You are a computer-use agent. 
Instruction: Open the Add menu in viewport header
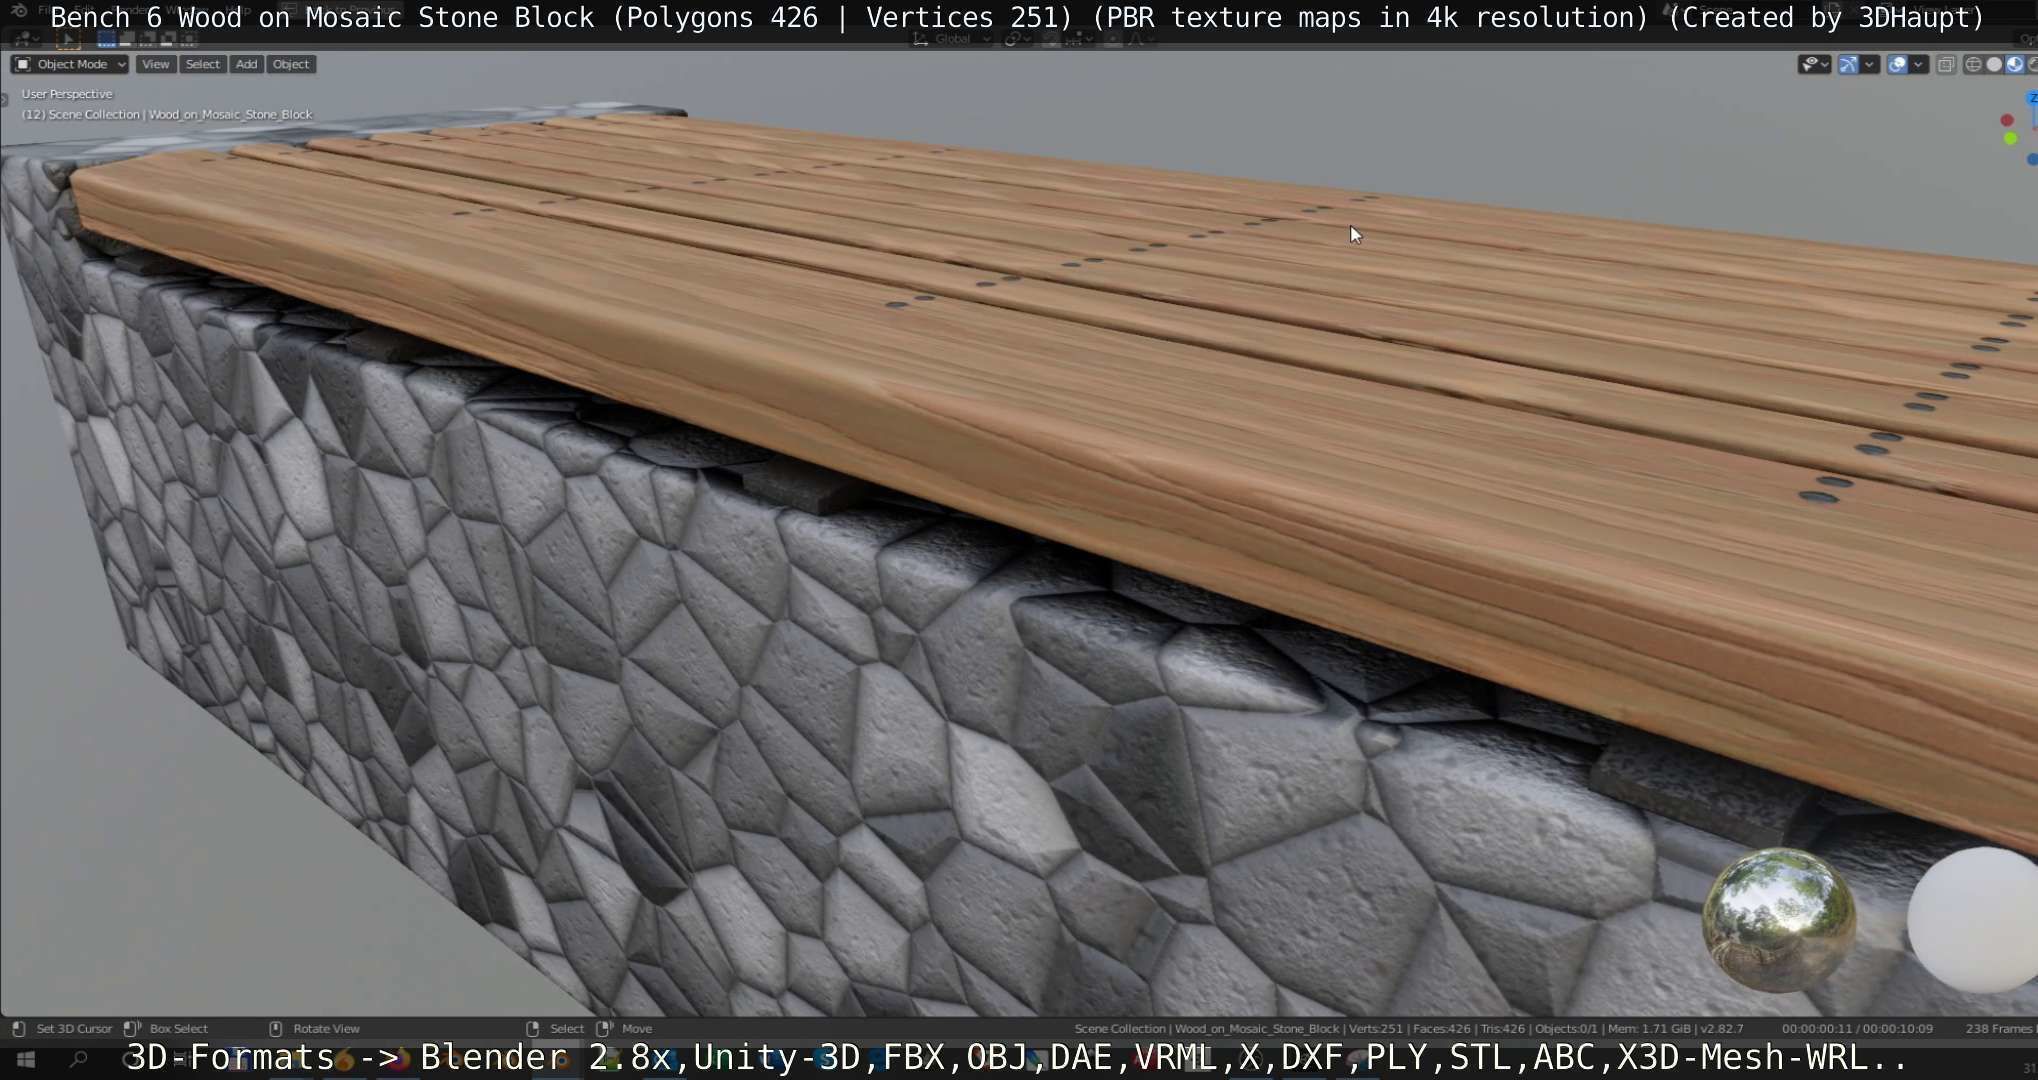point(246,64)
